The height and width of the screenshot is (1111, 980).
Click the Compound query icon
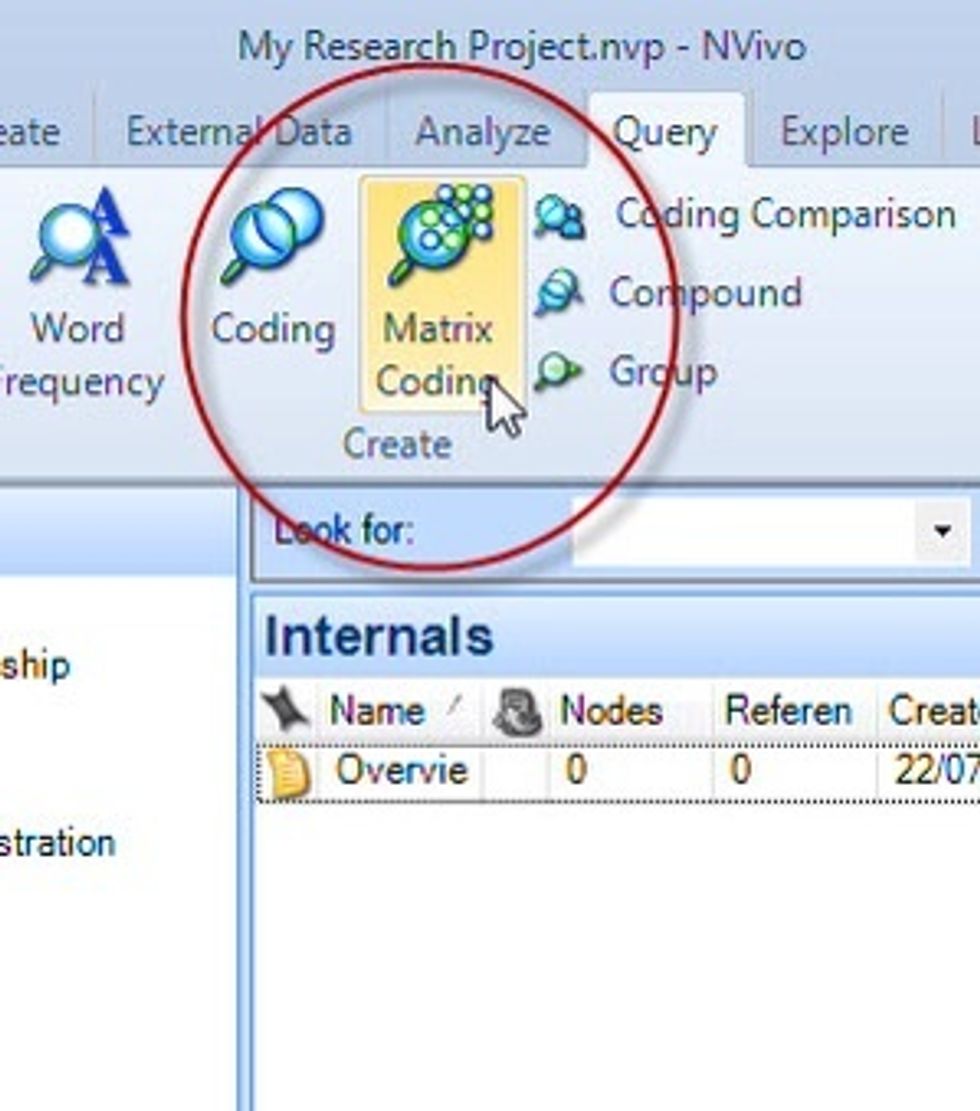point(558,292)
